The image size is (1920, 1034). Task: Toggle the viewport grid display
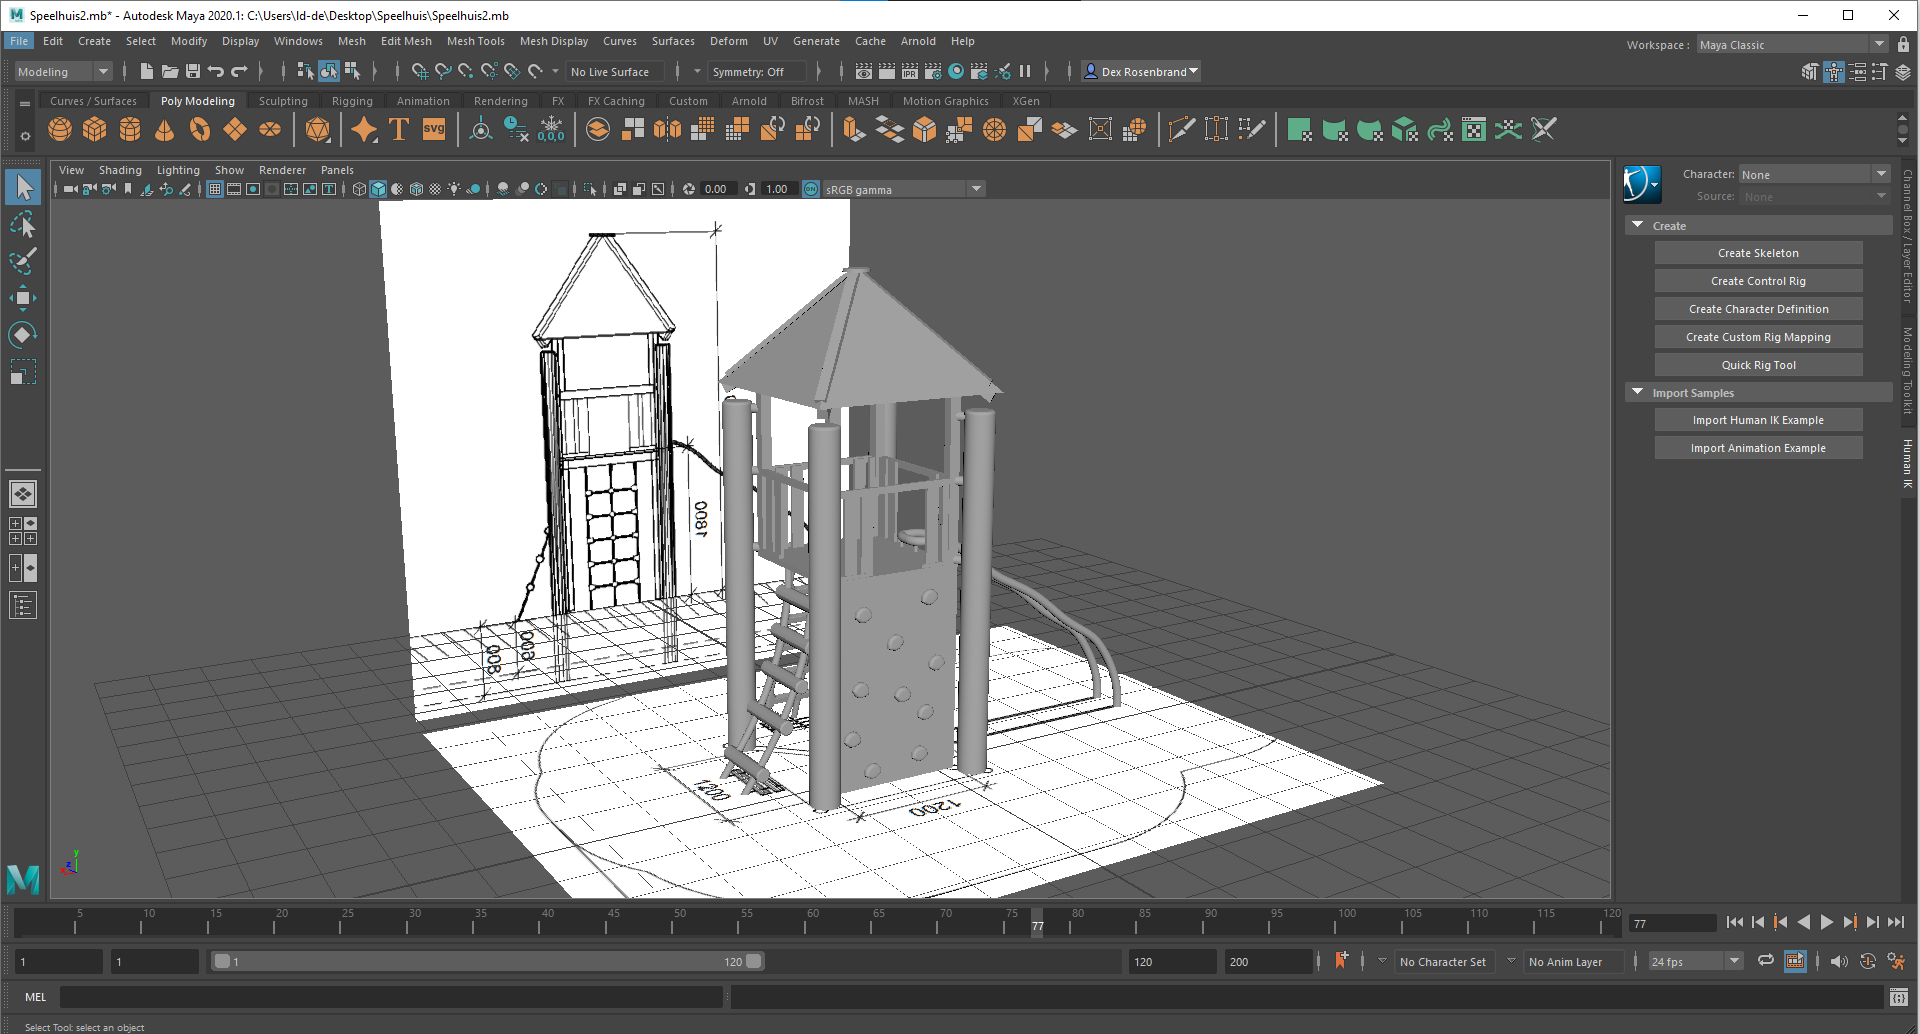214,189
